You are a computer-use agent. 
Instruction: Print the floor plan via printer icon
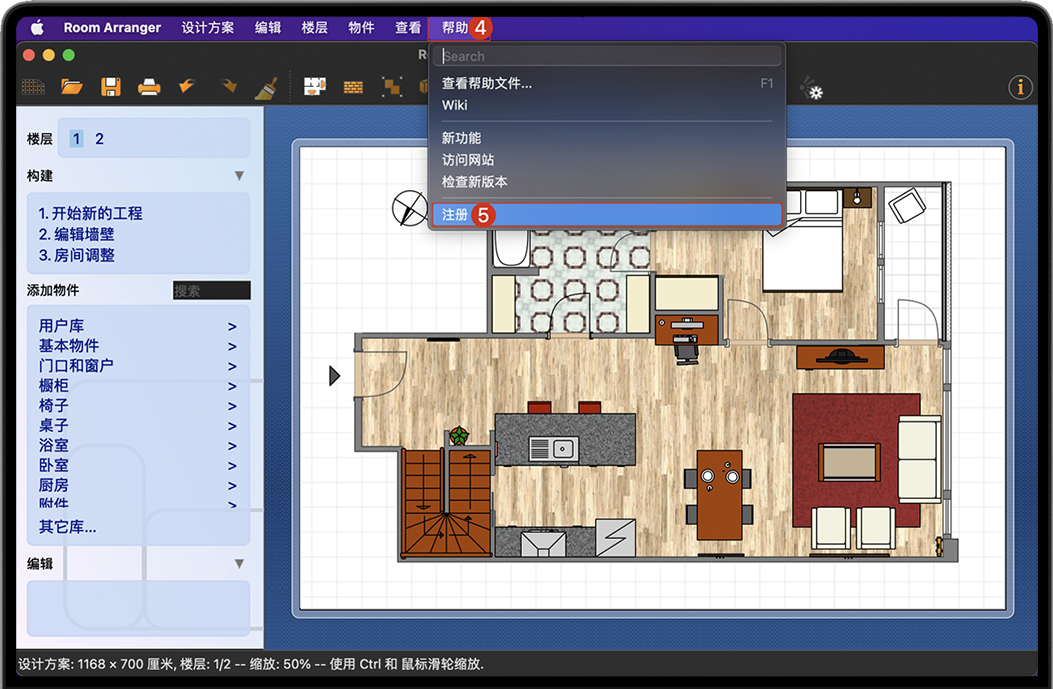[149, 87]
